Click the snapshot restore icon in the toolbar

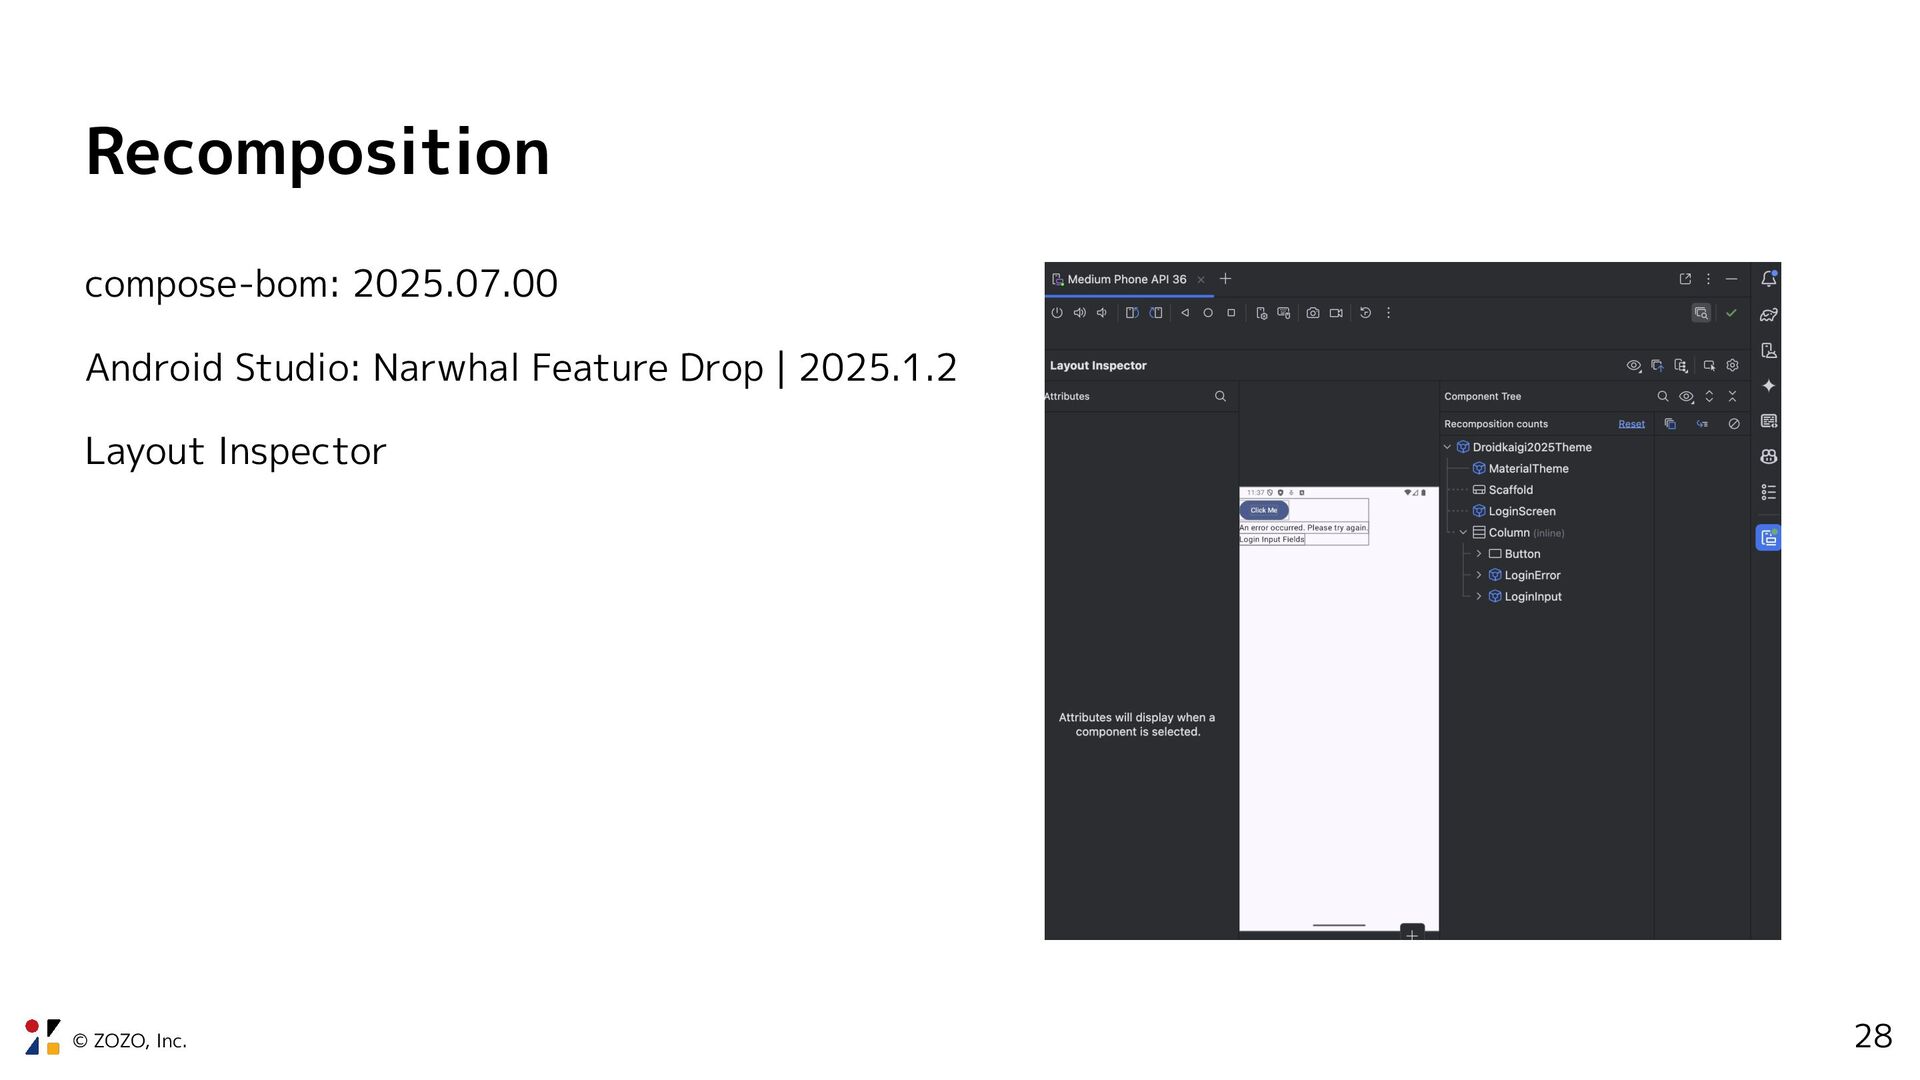1365,313
